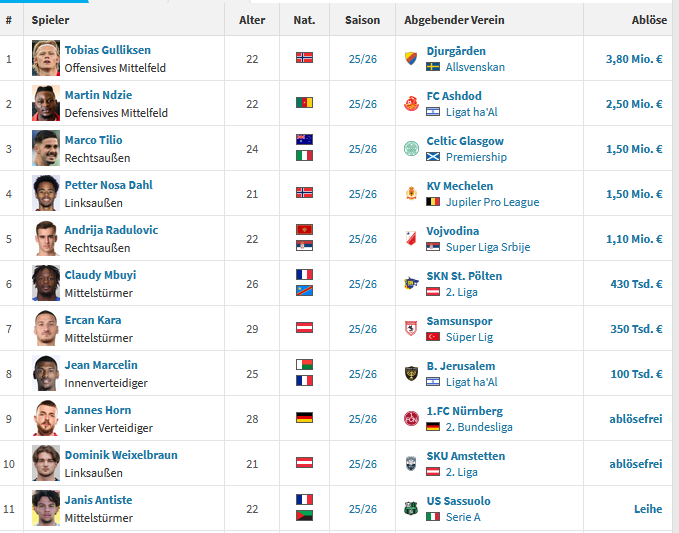Viewport: 679px width, 533px height.
Task: Click the Germany flag for Jannes Horn
Action: [x=304, y=418]
